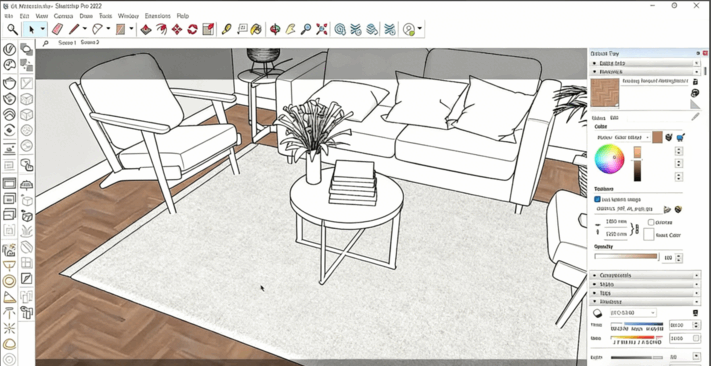
Task: Click the shadow Time slider
Action: [636, 325]
